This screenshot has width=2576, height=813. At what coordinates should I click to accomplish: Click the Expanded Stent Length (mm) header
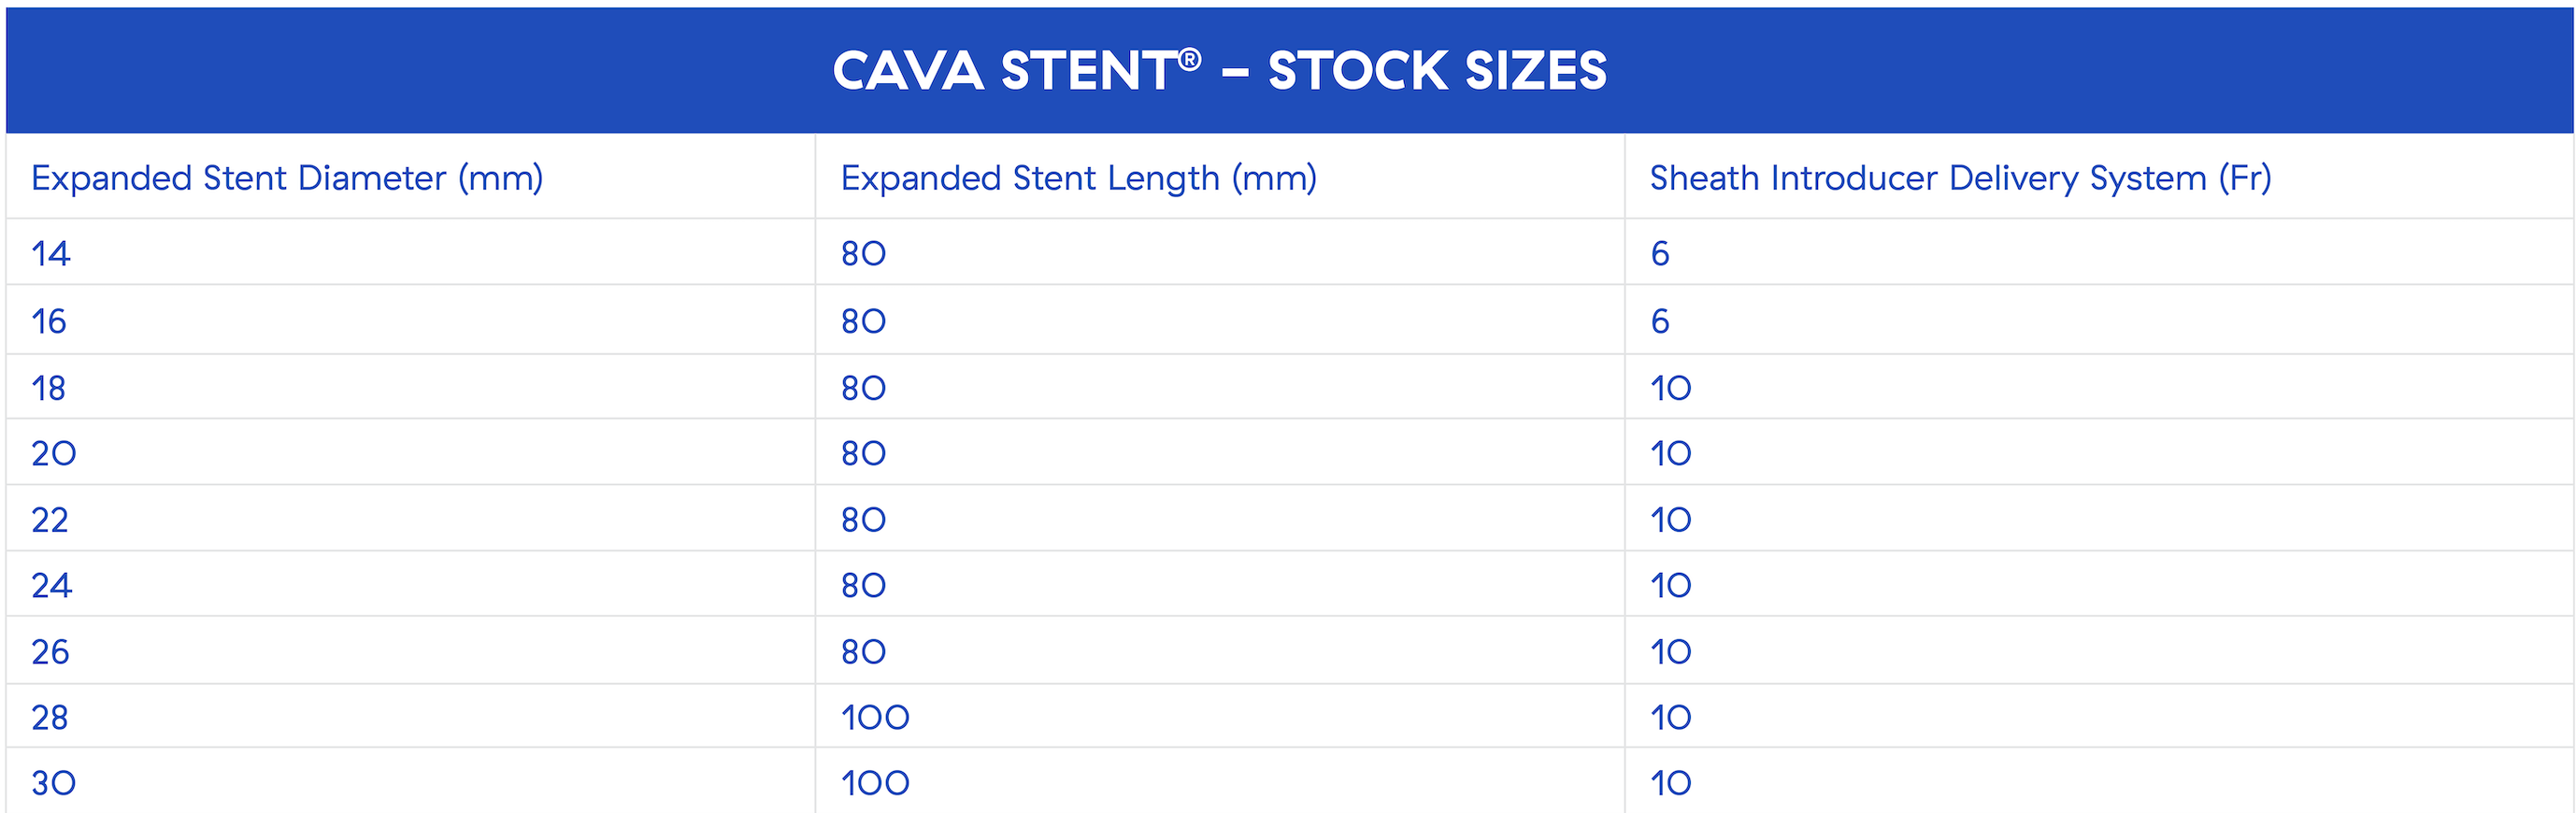pyautogui.click(x=1078, y=178)
